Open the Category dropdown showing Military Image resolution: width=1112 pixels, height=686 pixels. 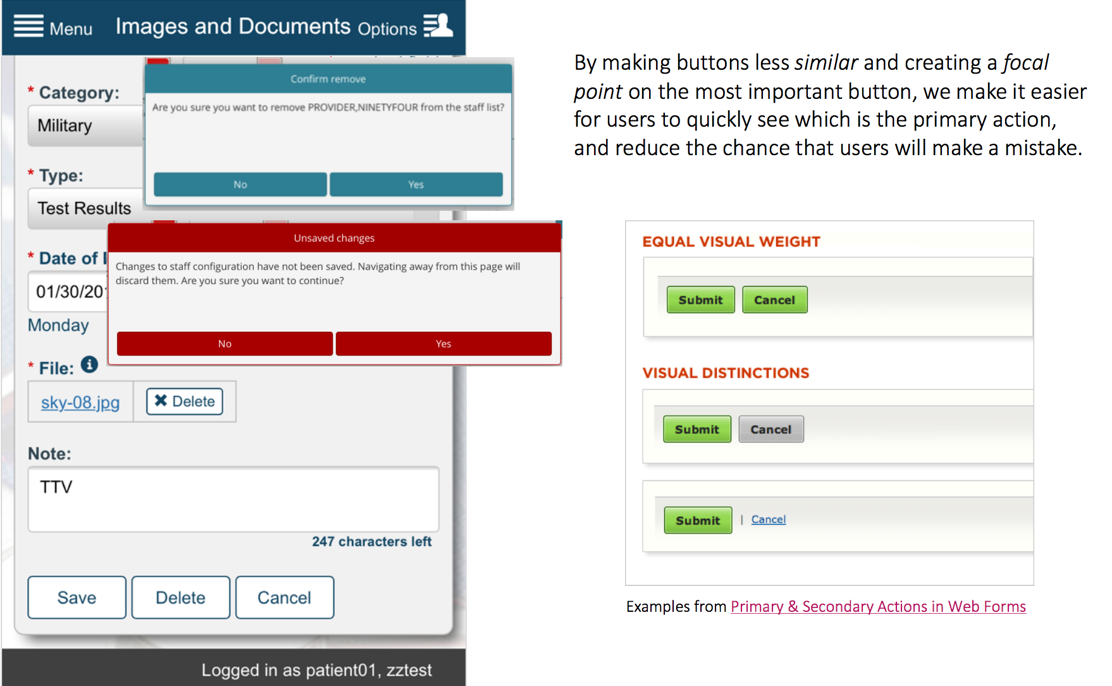pyautogui.click(x=86, y=126)
